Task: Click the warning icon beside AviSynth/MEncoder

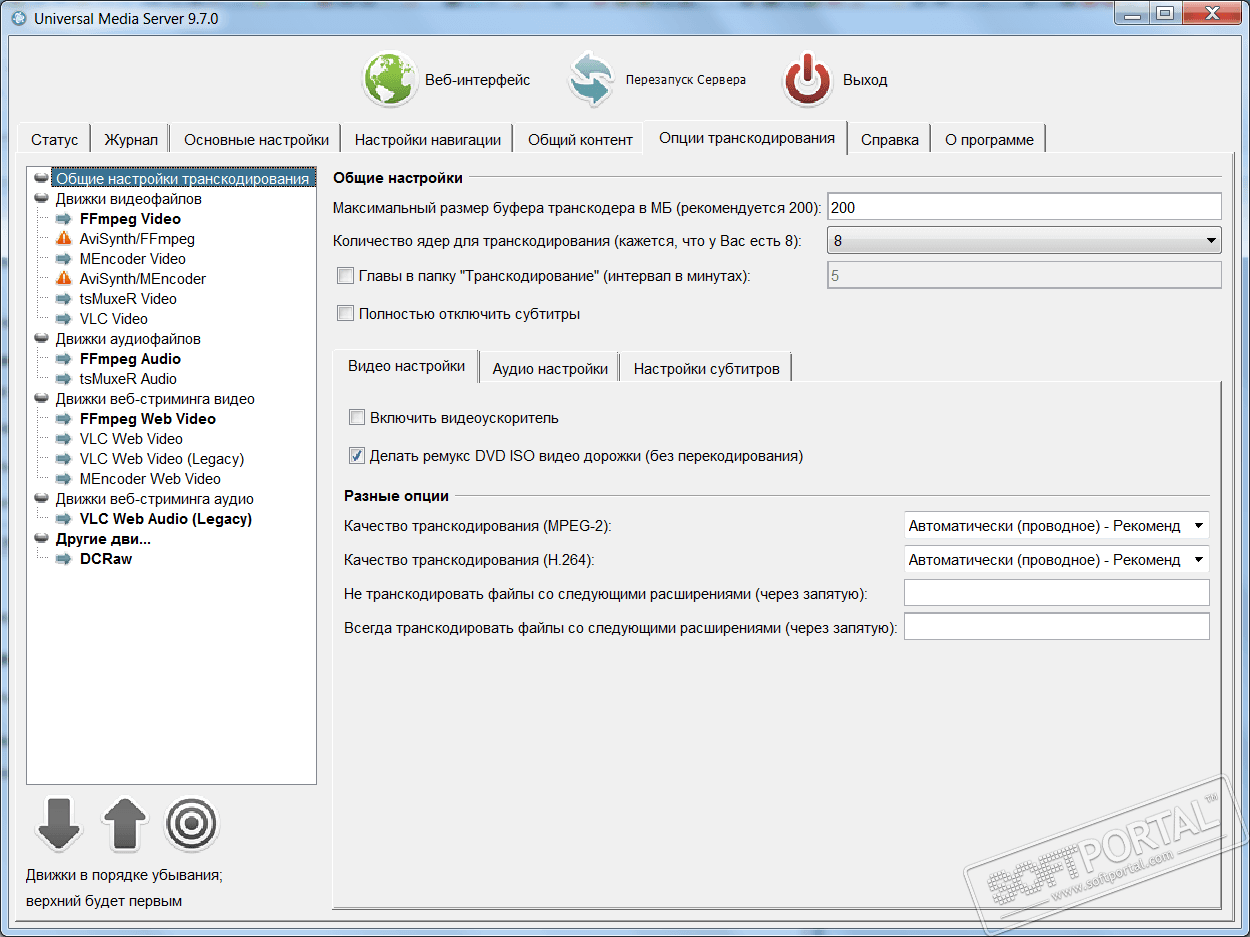Action: pos(64,279)
